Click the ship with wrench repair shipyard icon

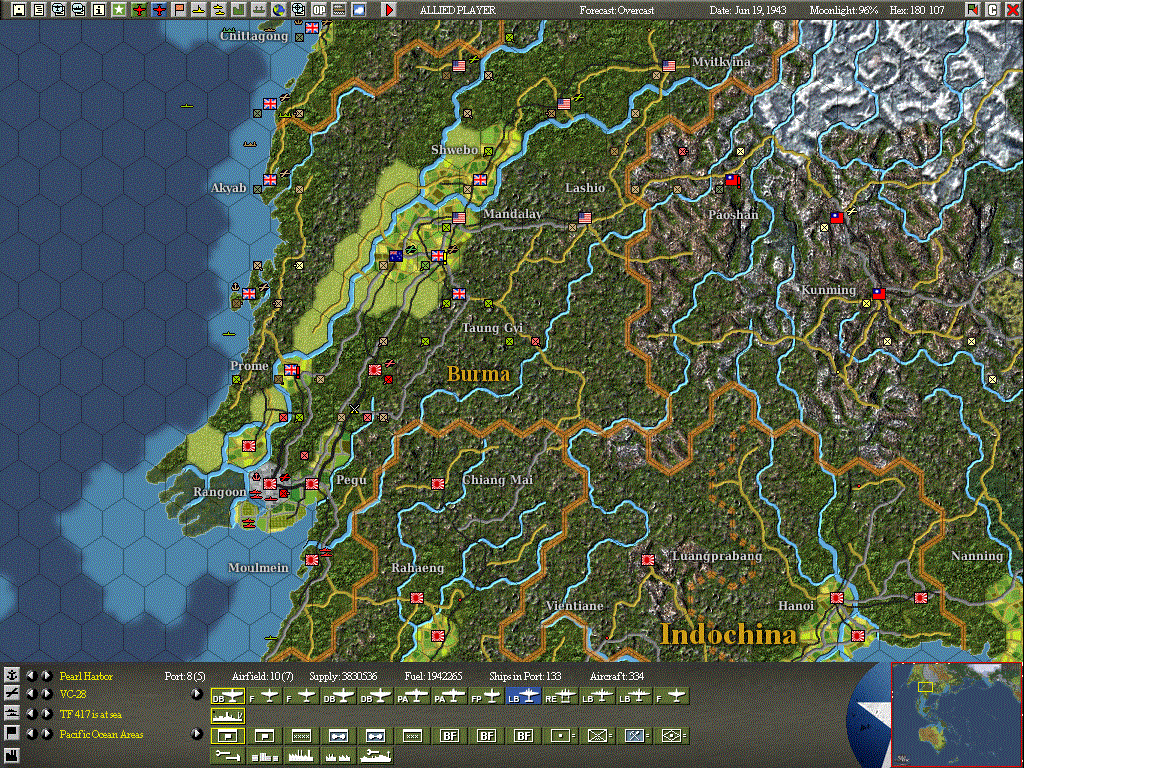tap(375, 756)
